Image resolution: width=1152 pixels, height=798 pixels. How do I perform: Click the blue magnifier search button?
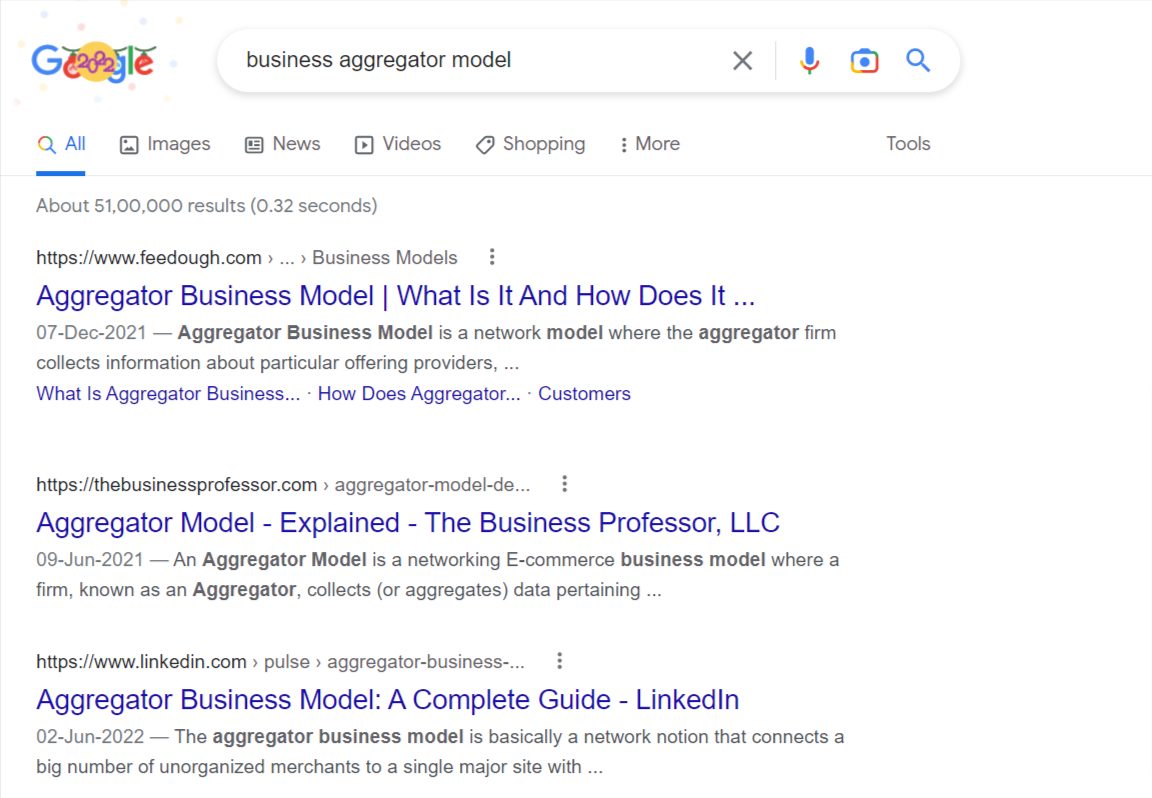[918, 60]
